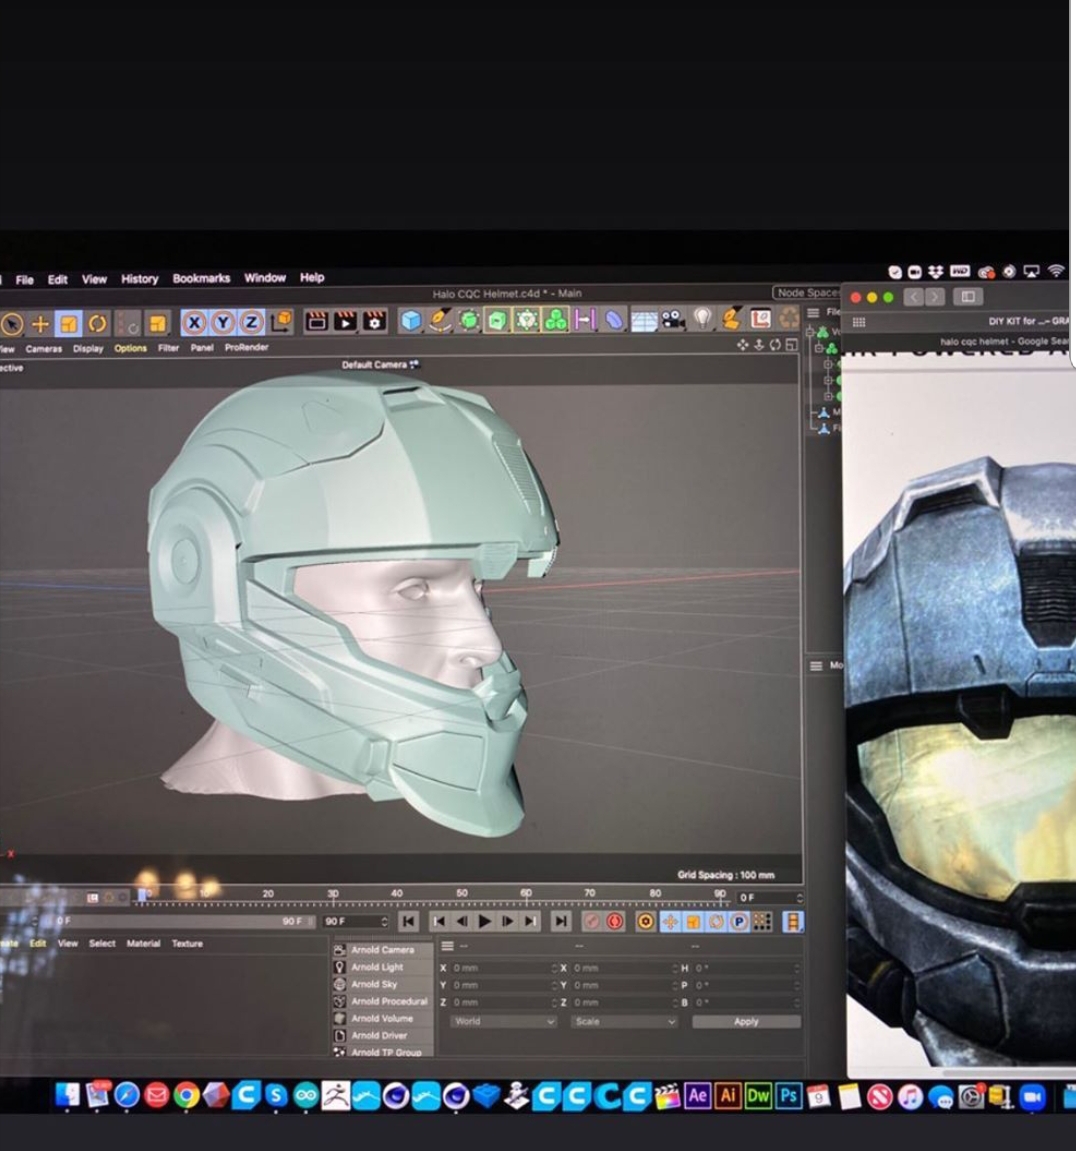Screen dimensions: 1076x1151
Task: Toggle the coordinate system icon
Action: click(280, 322)
